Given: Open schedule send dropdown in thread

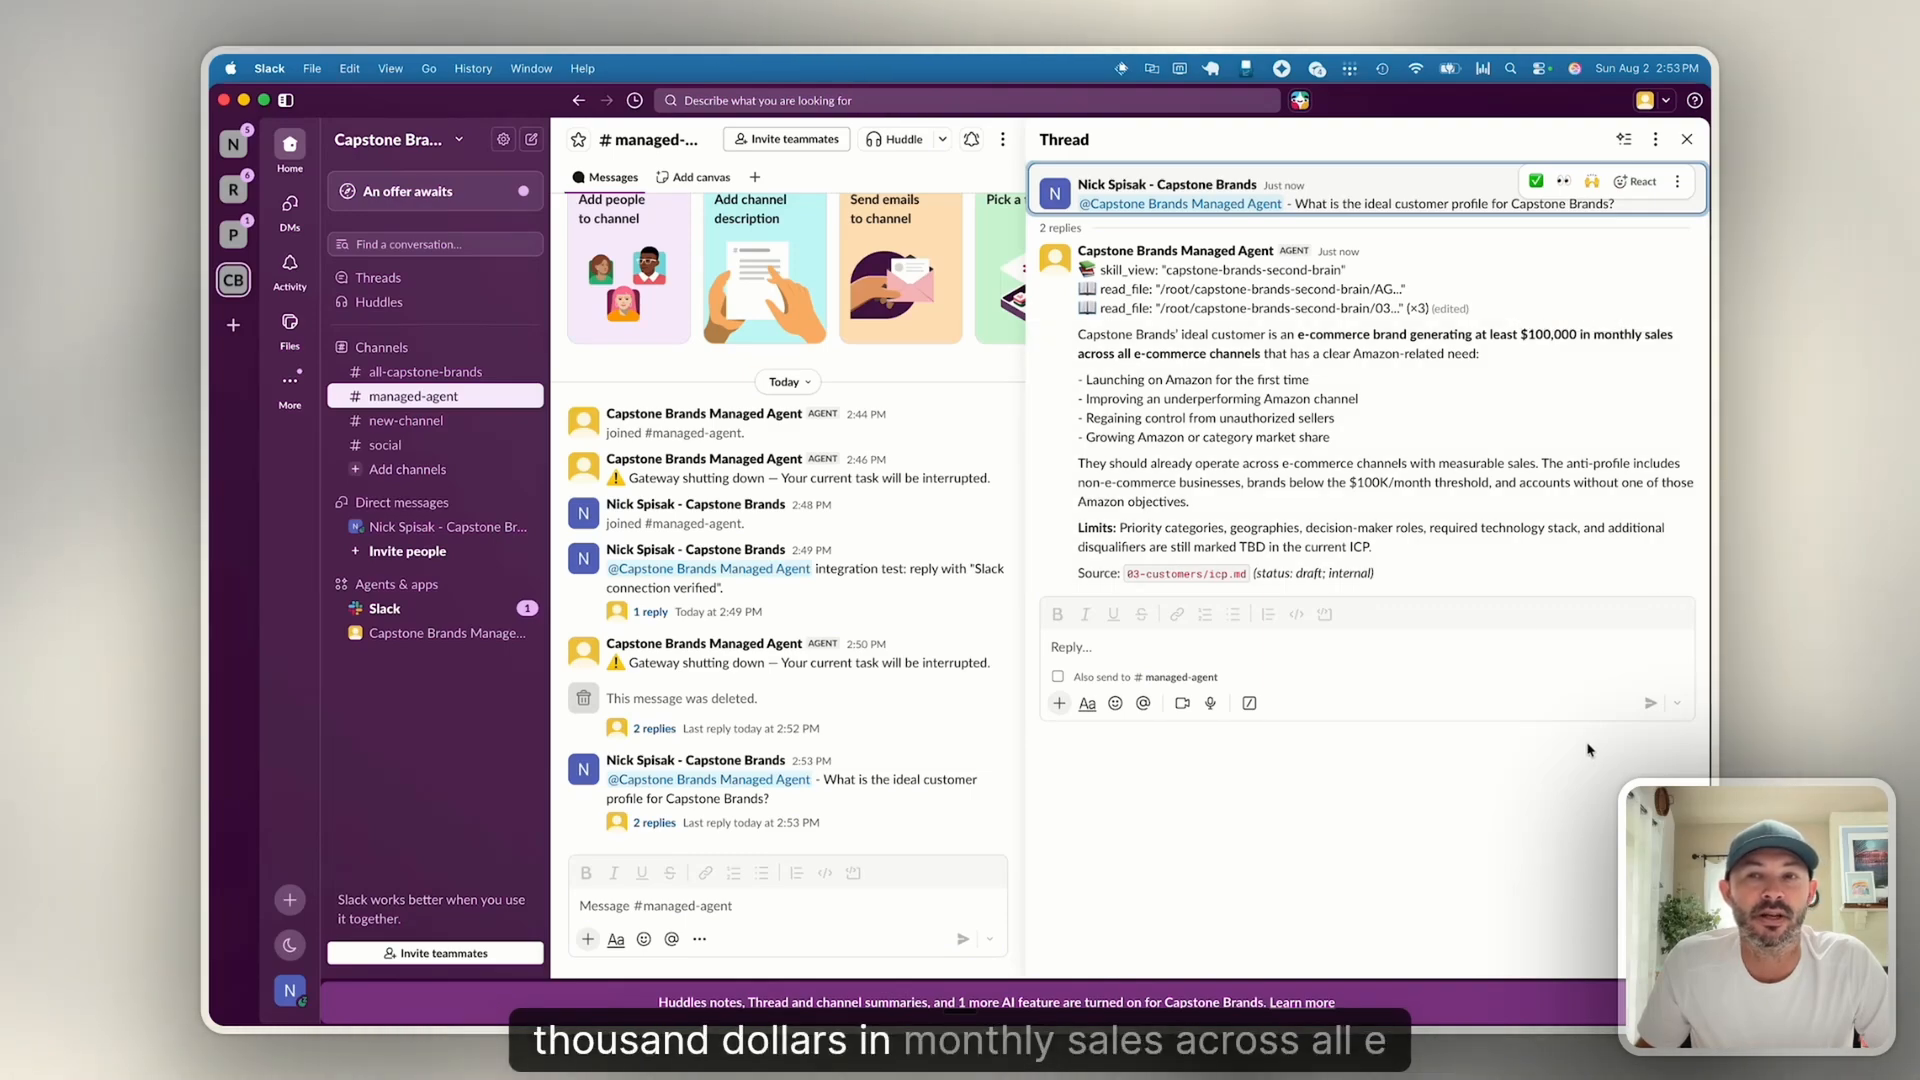Looking at the screenshot, I should 1678,703.
